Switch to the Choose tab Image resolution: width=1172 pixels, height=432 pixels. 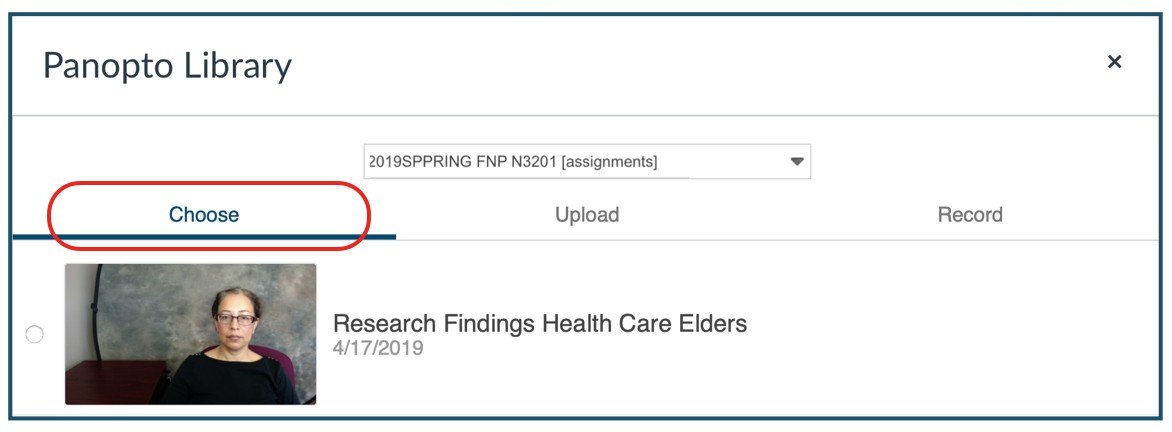[204, 215]
